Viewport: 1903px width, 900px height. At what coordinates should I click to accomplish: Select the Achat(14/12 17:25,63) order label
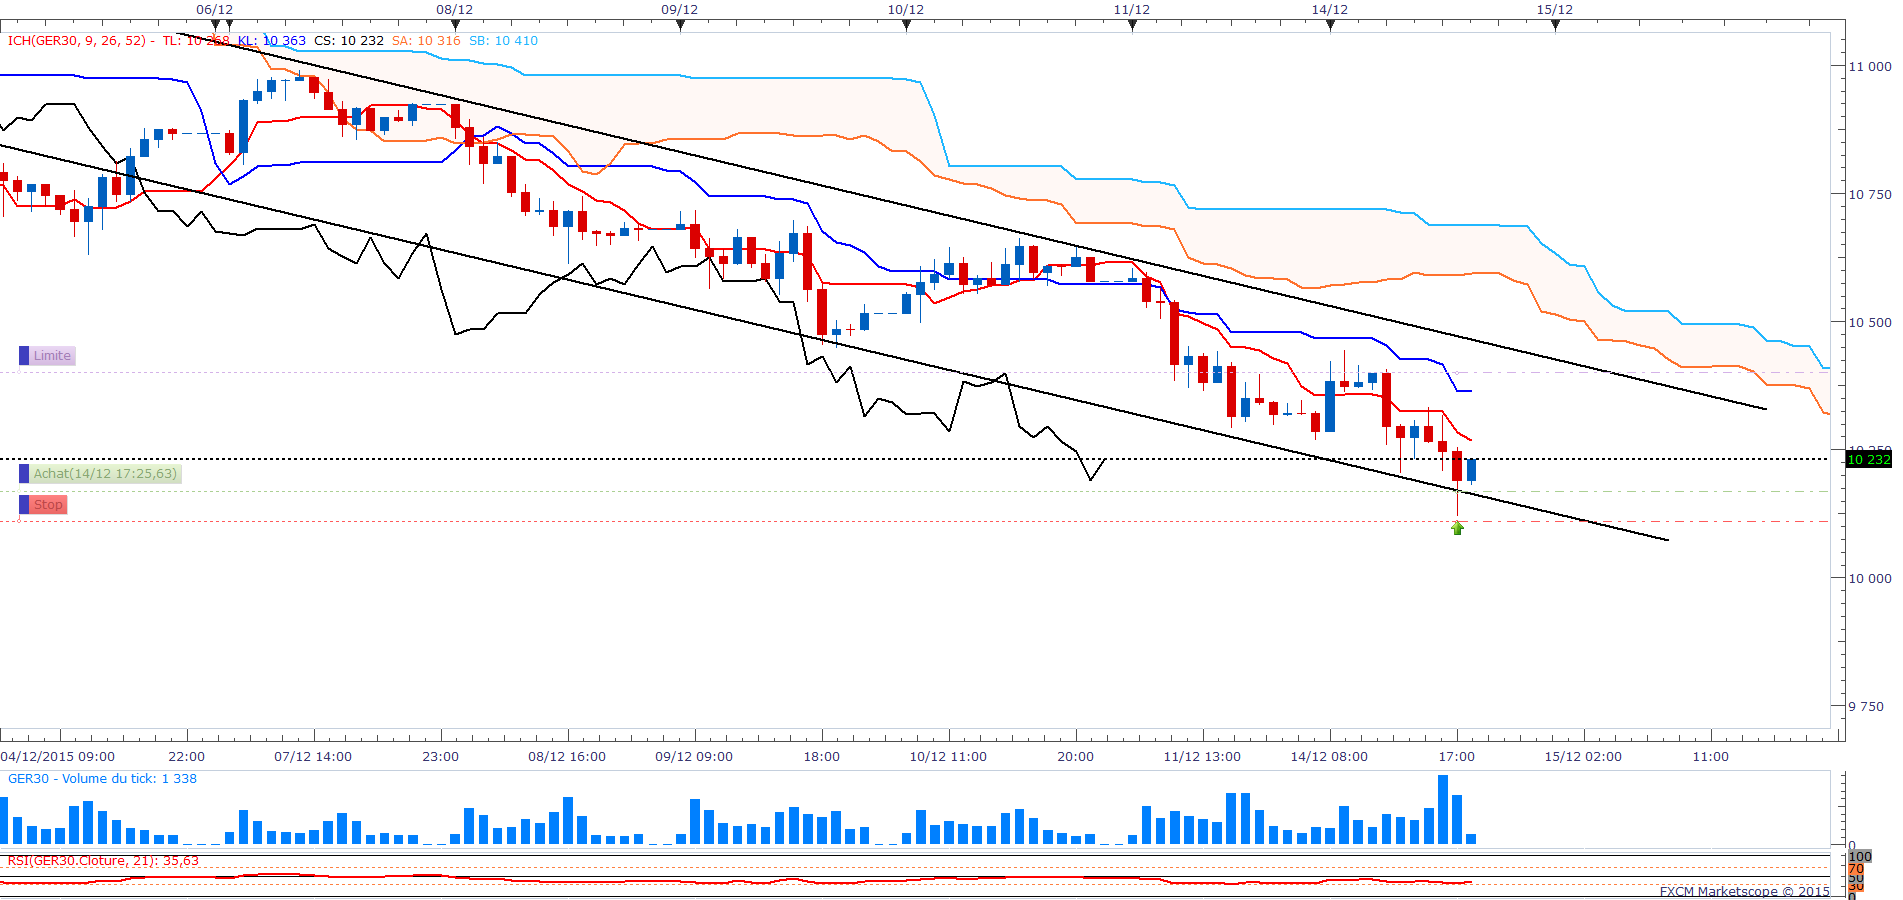pos(105,474)
